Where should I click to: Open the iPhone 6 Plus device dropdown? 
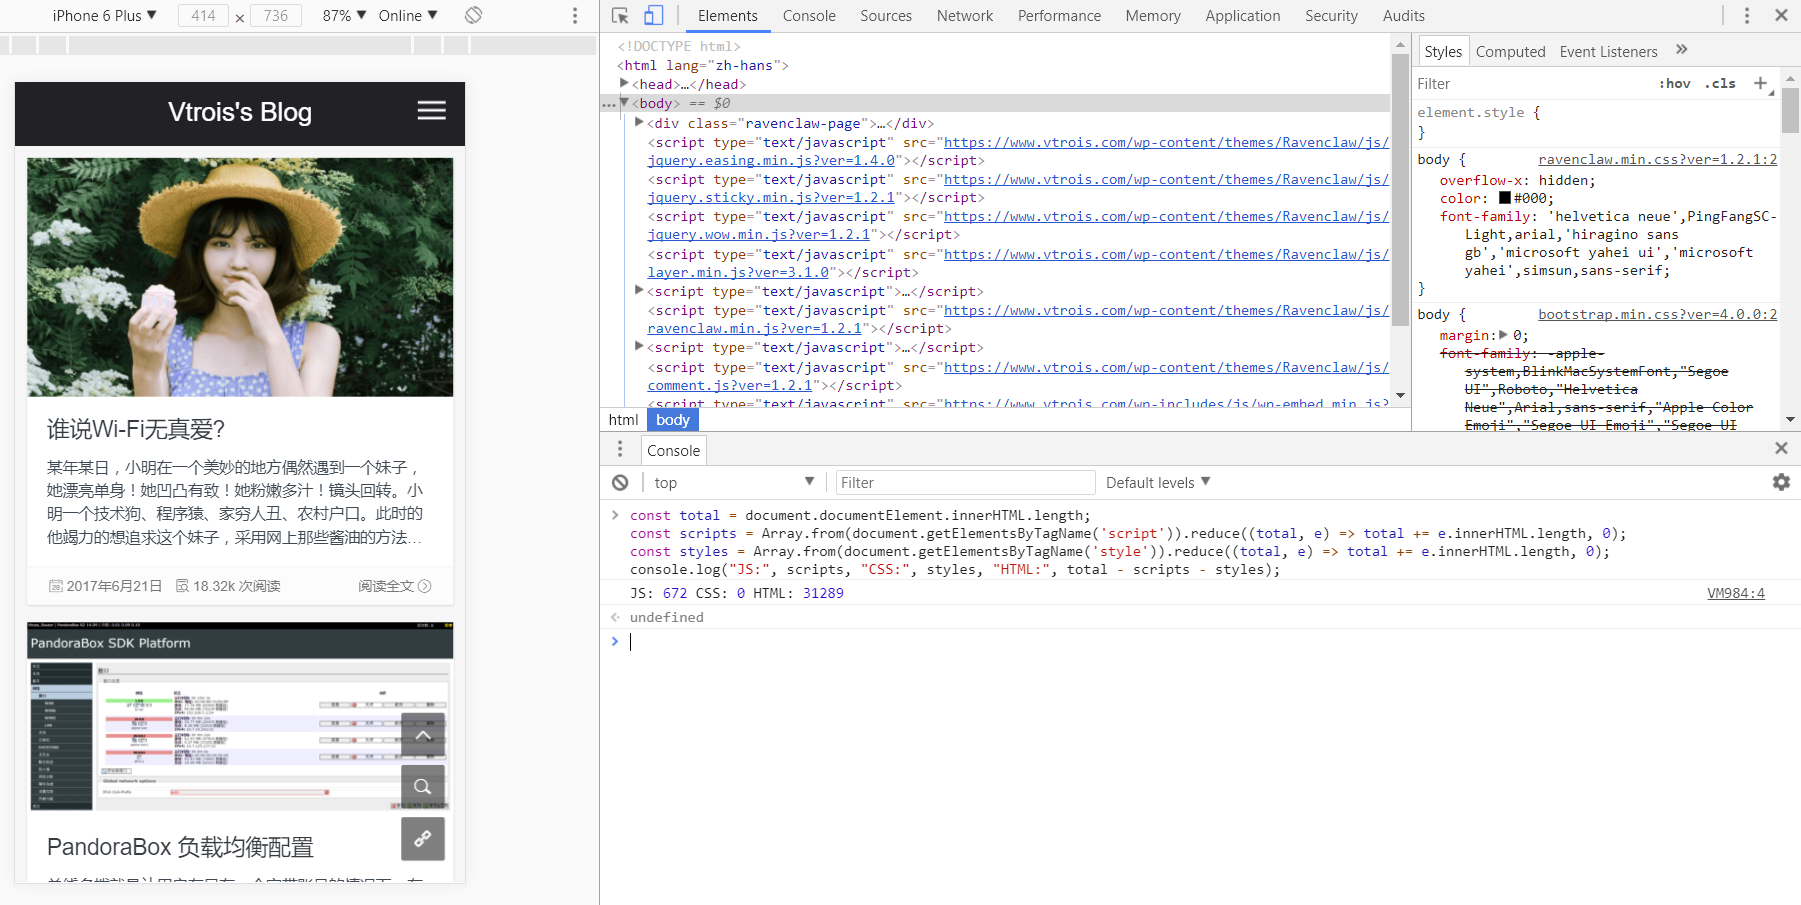coord(104,16)
